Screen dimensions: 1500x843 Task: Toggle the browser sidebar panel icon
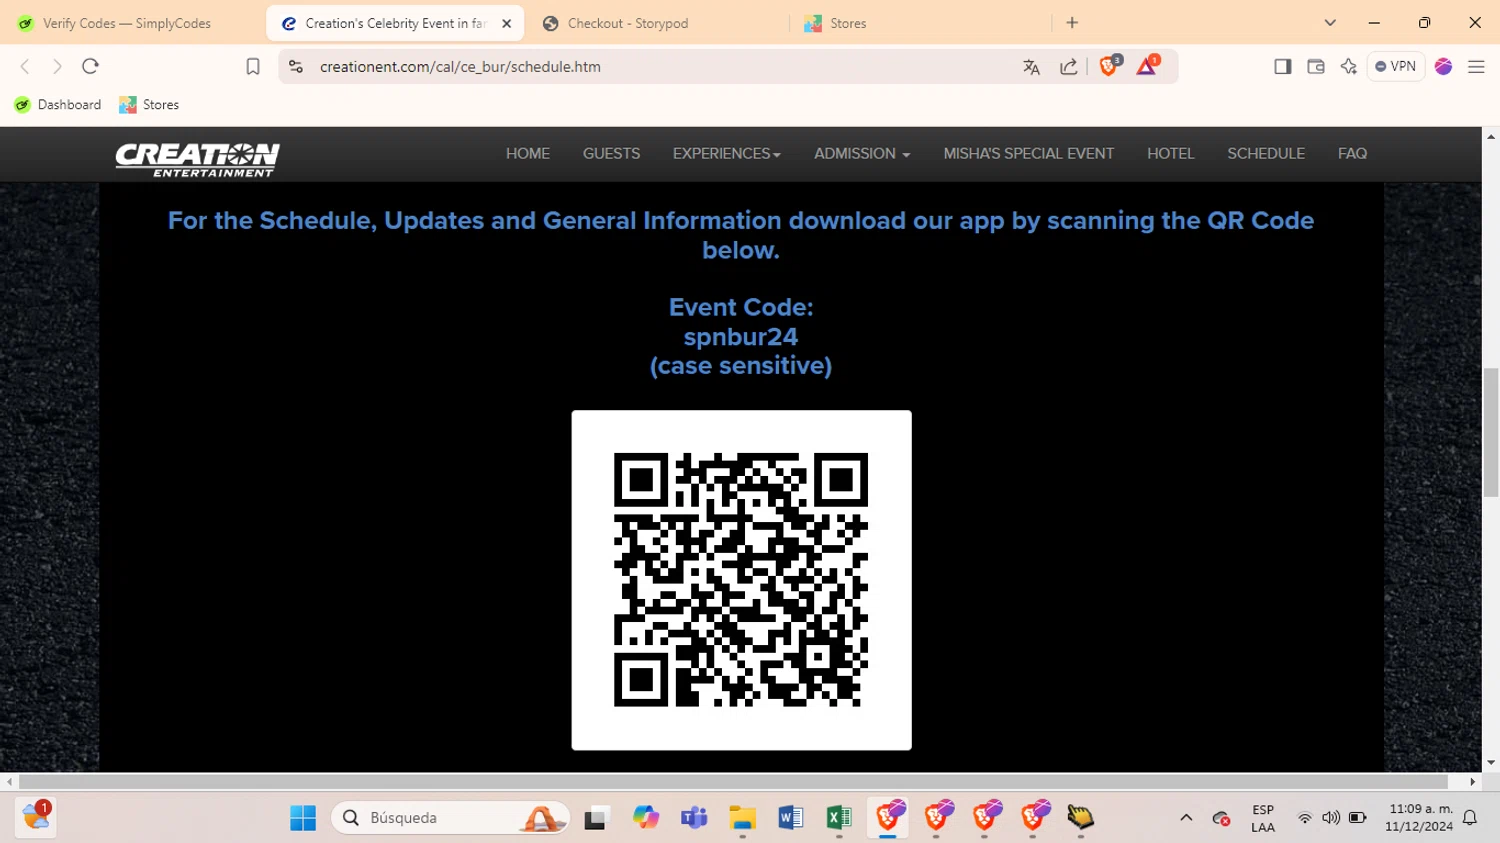pyautogui.click(x=1282, y=66)
